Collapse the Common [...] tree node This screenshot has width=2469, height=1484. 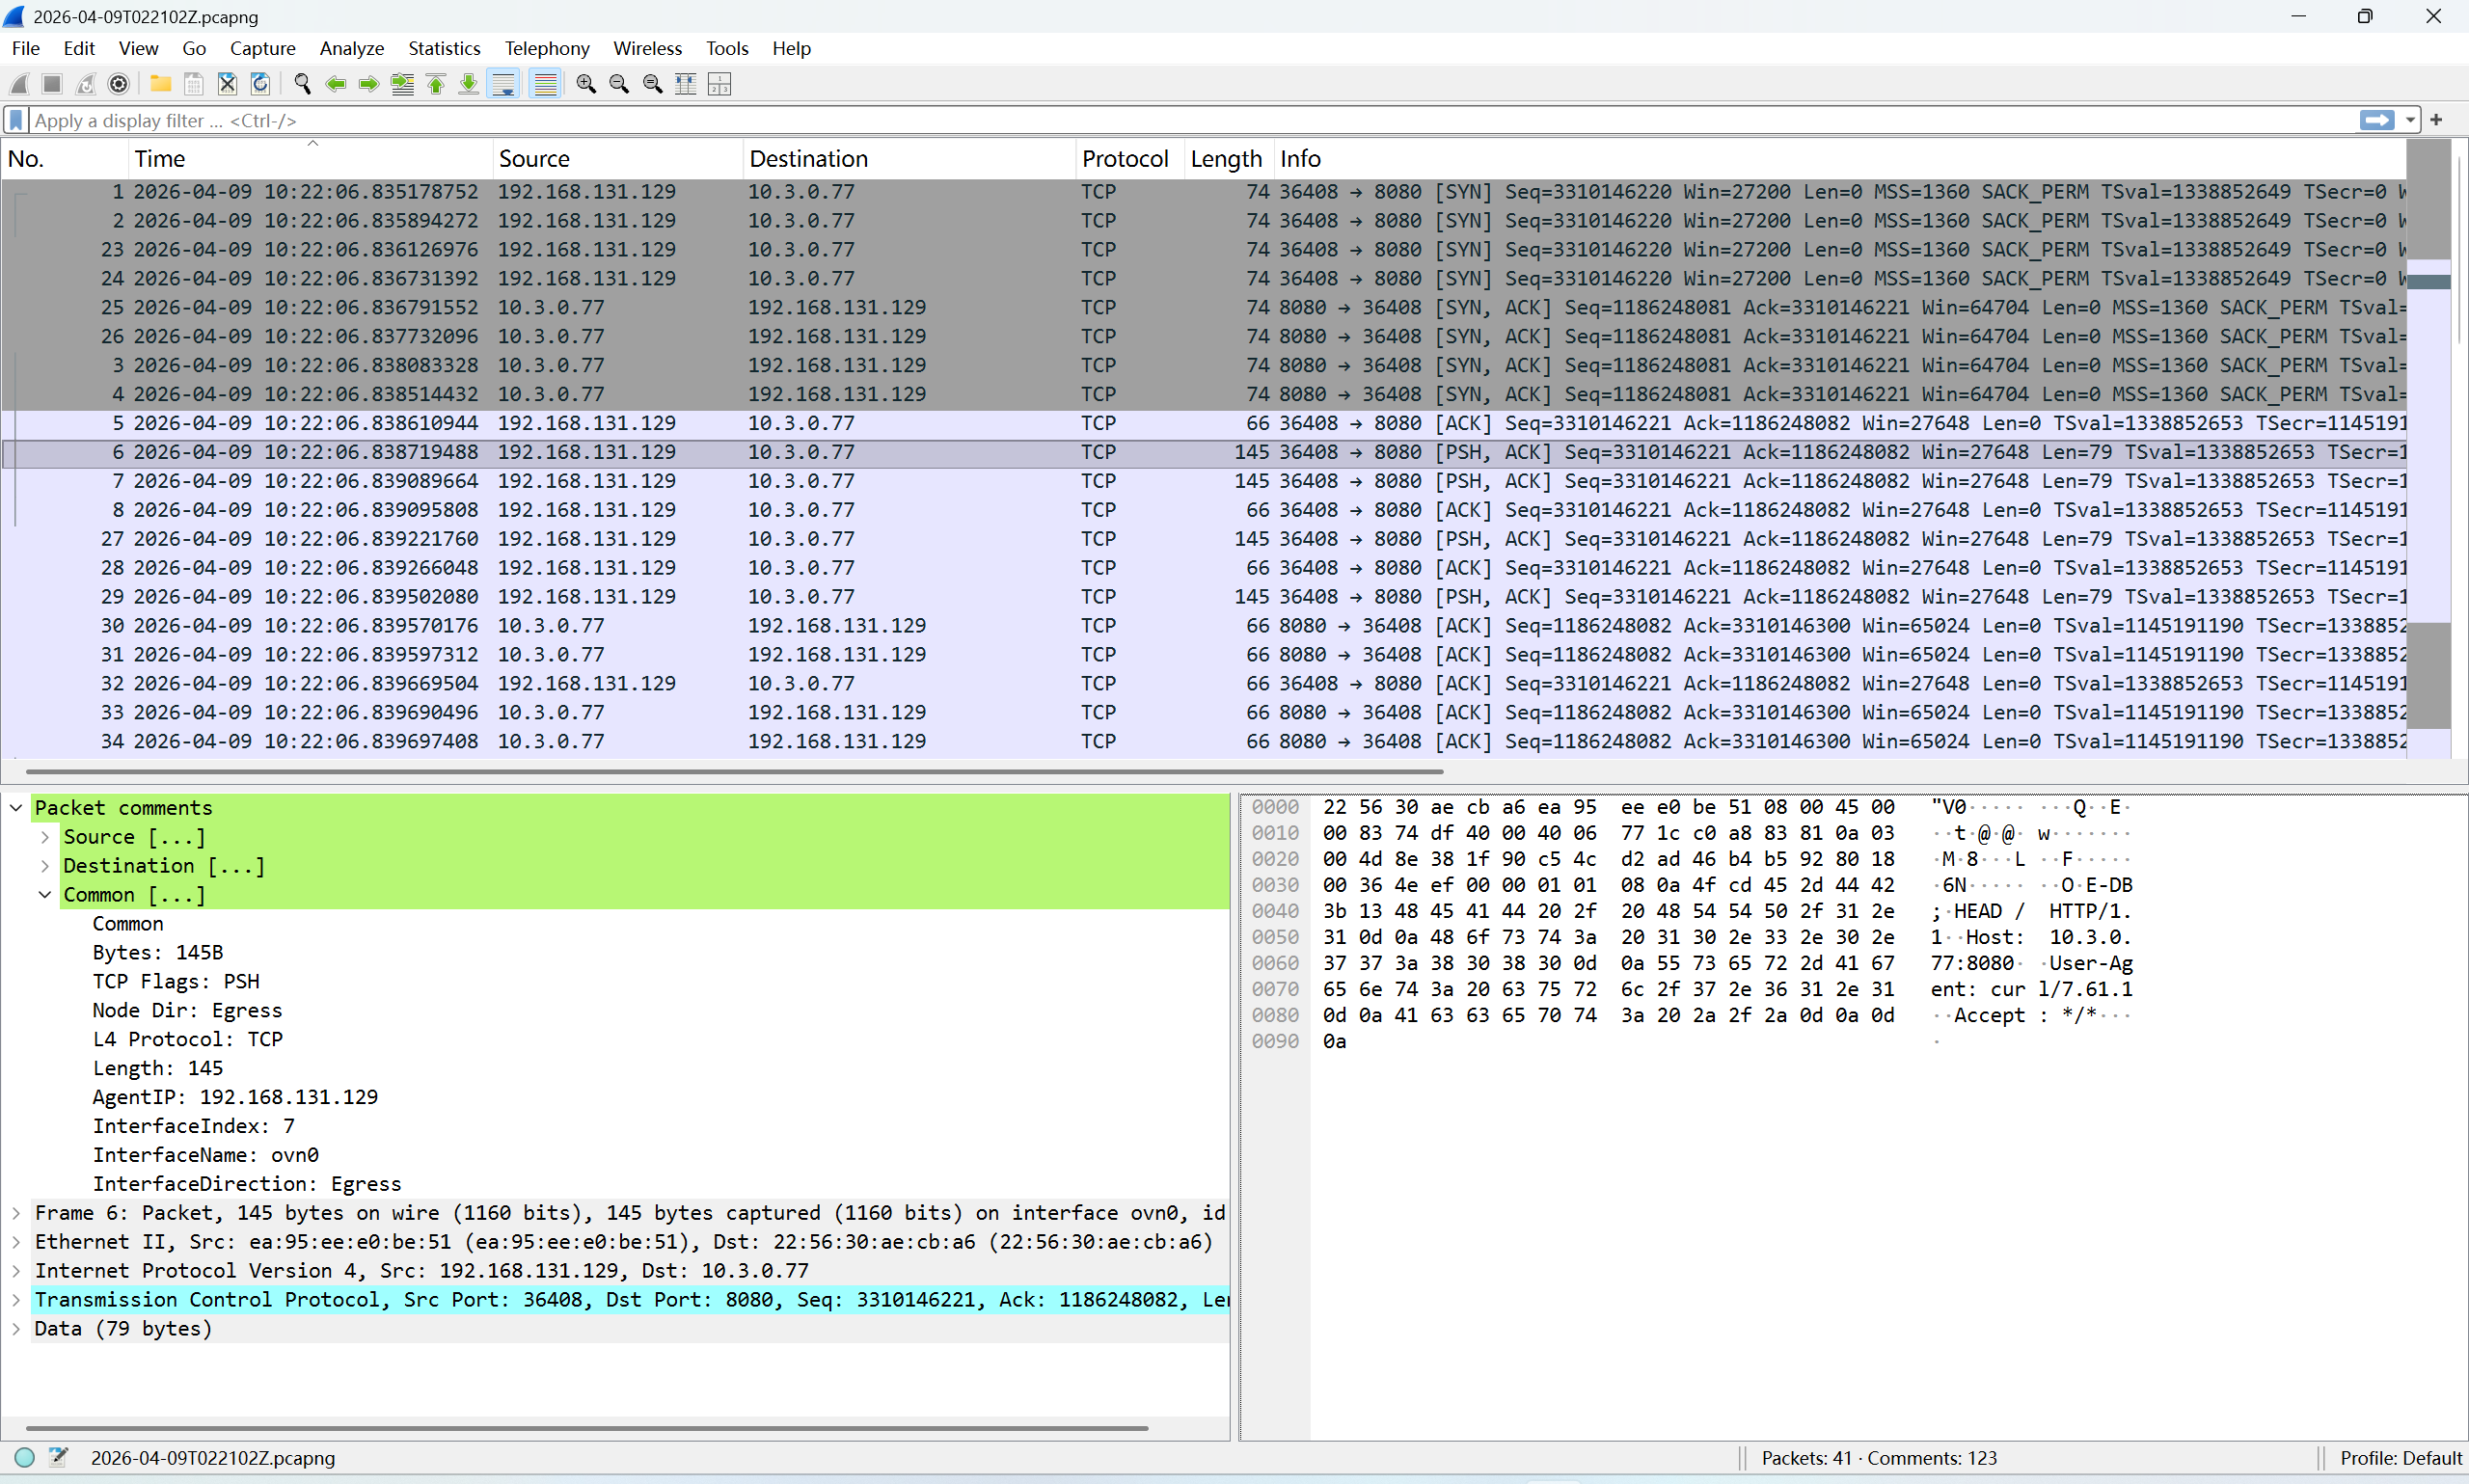click(x=45, y=895)
